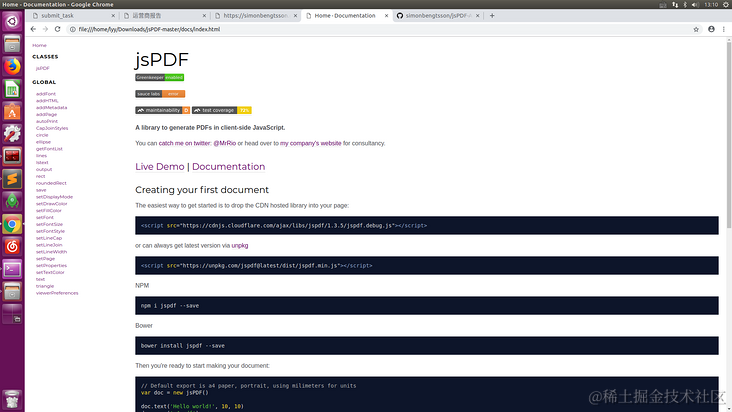Open the roundedRect sidebar link
Image resolution: width=732 pixels, height=412 pixels.
tap(51, 183)
